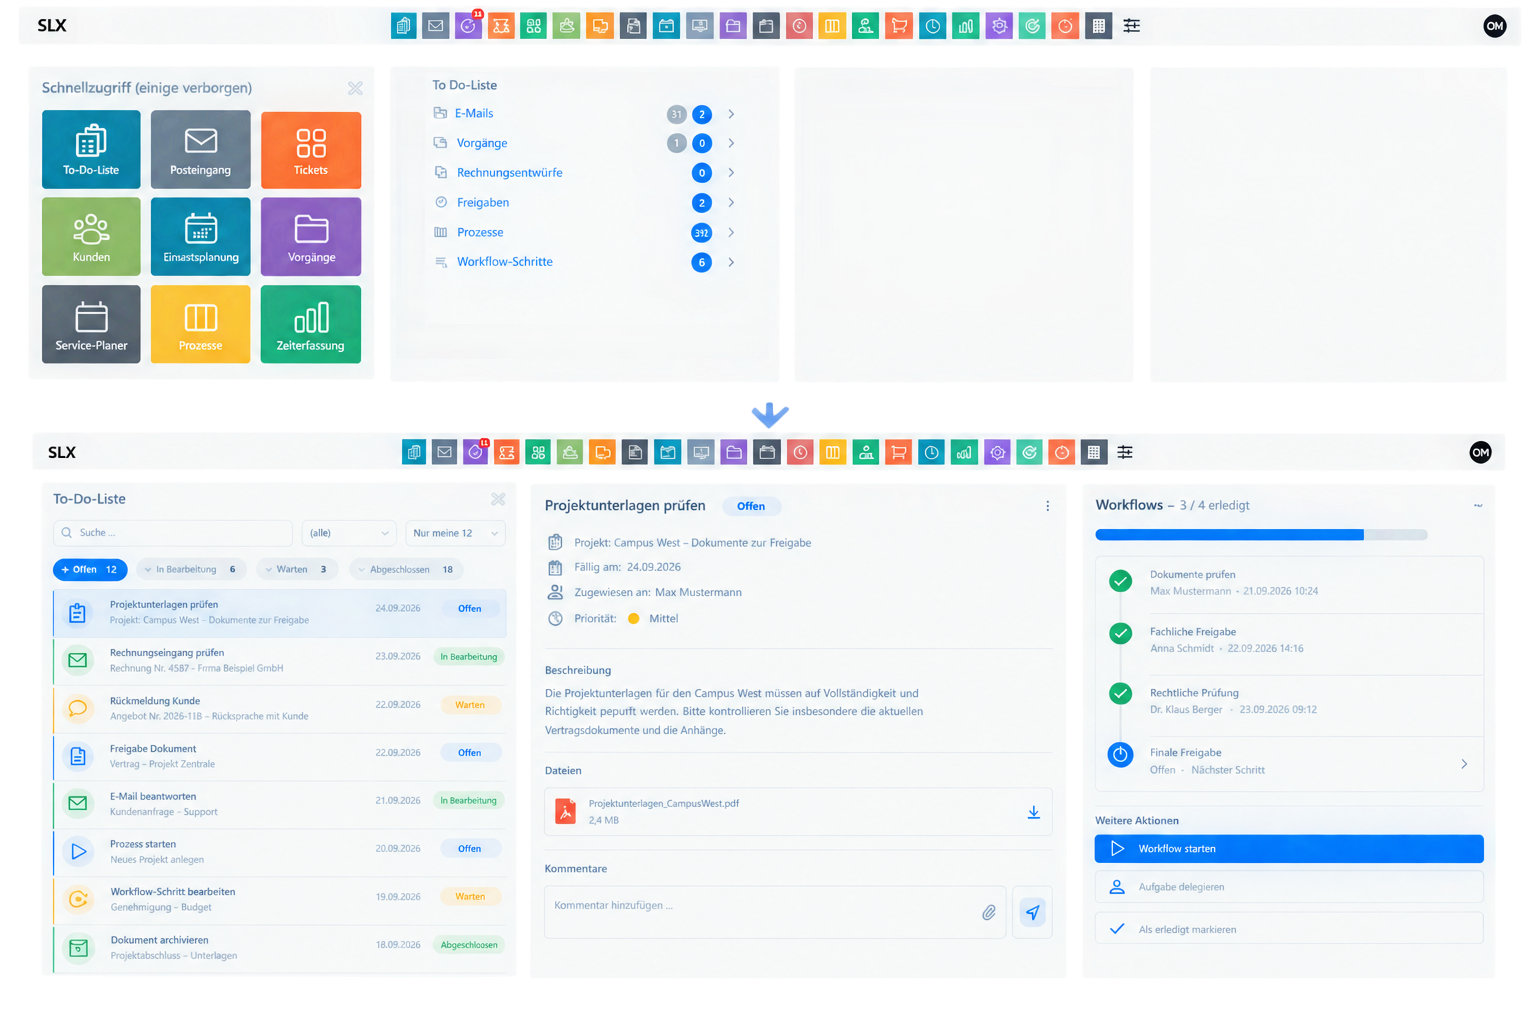Open the green Kunden tile
The width and height of the screenshot is (1536, 1024).
91,236
